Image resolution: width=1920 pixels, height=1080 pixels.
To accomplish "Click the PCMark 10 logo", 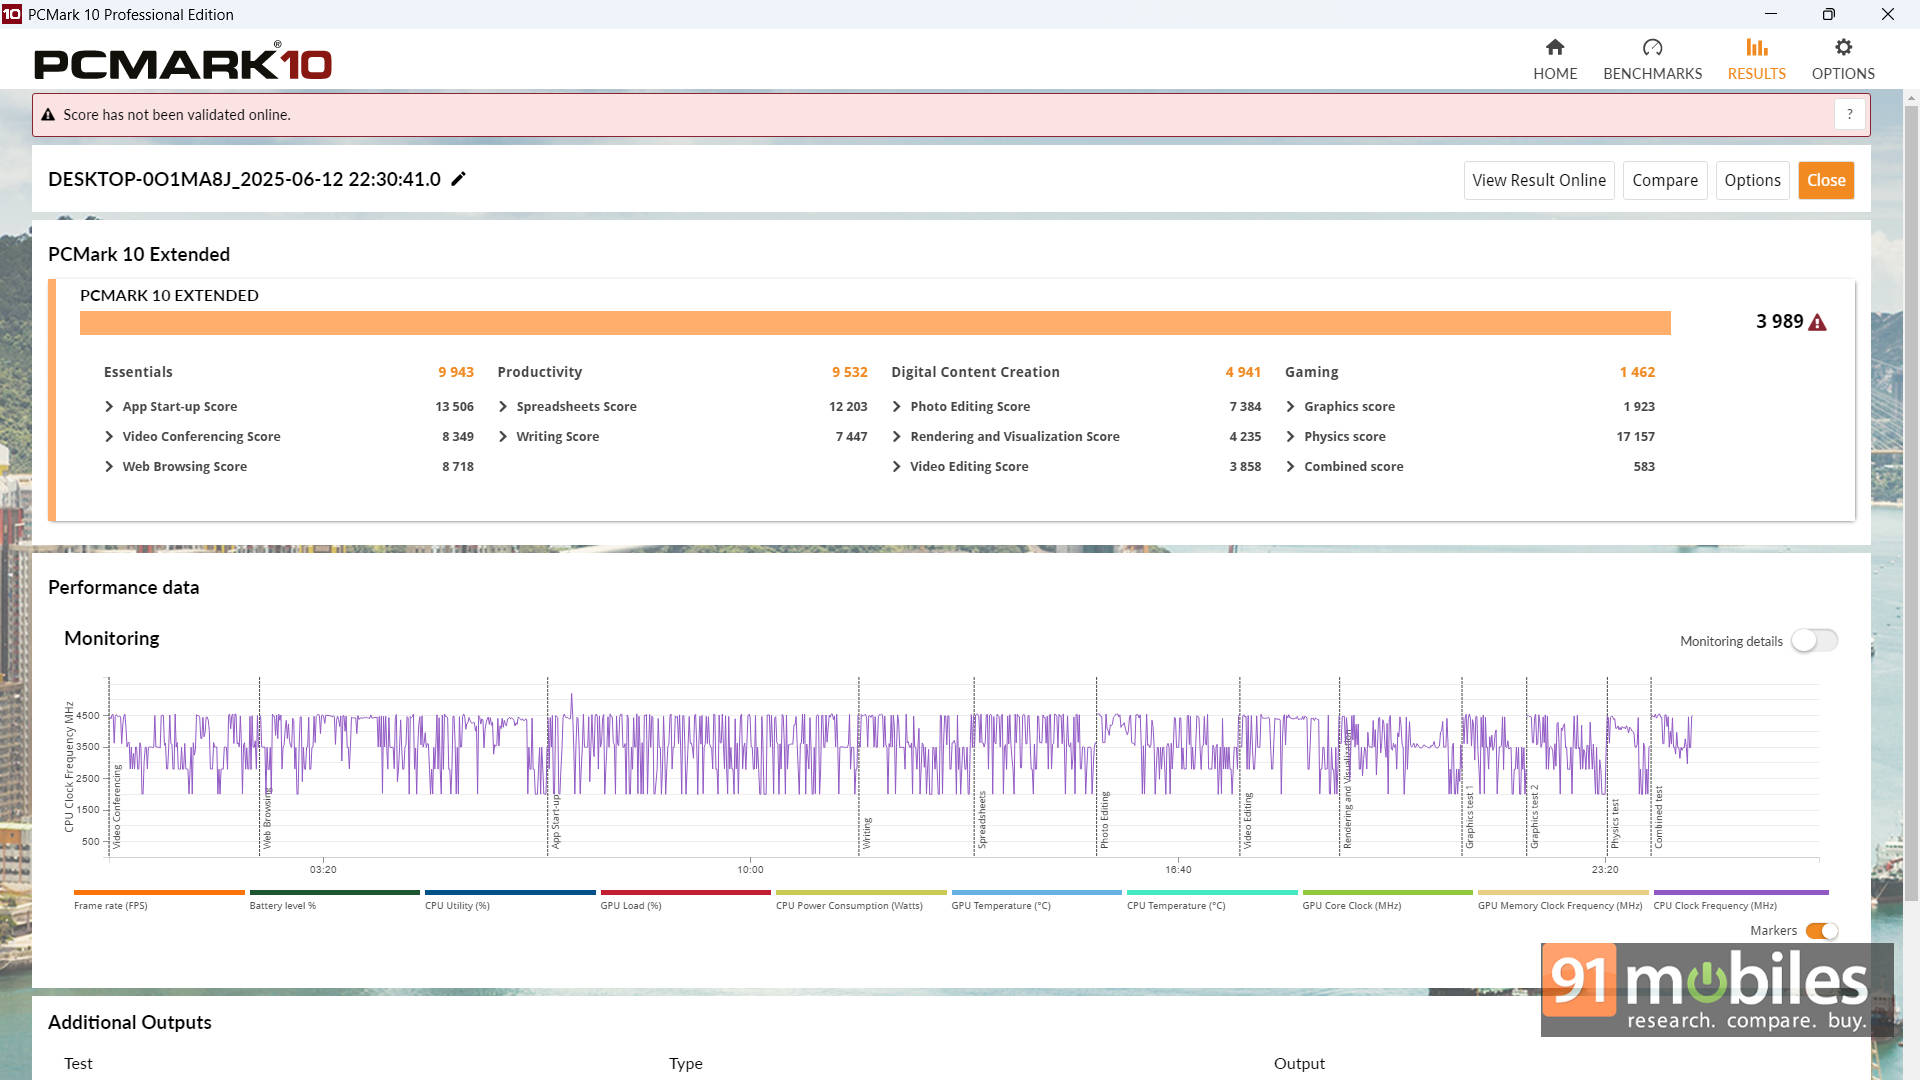I will point(183,62).
